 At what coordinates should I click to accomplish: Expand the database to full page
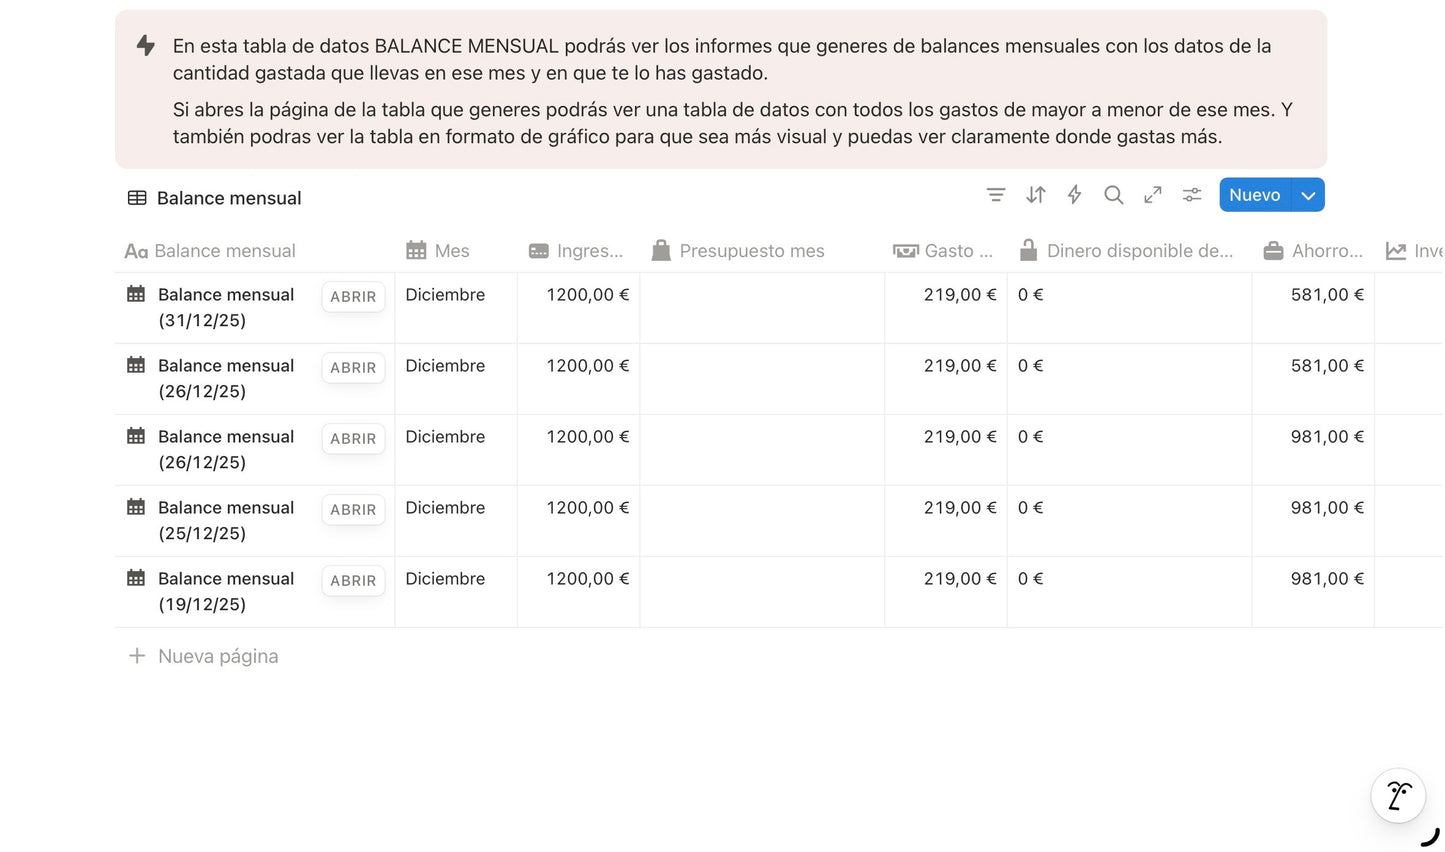coord(1152,195)
